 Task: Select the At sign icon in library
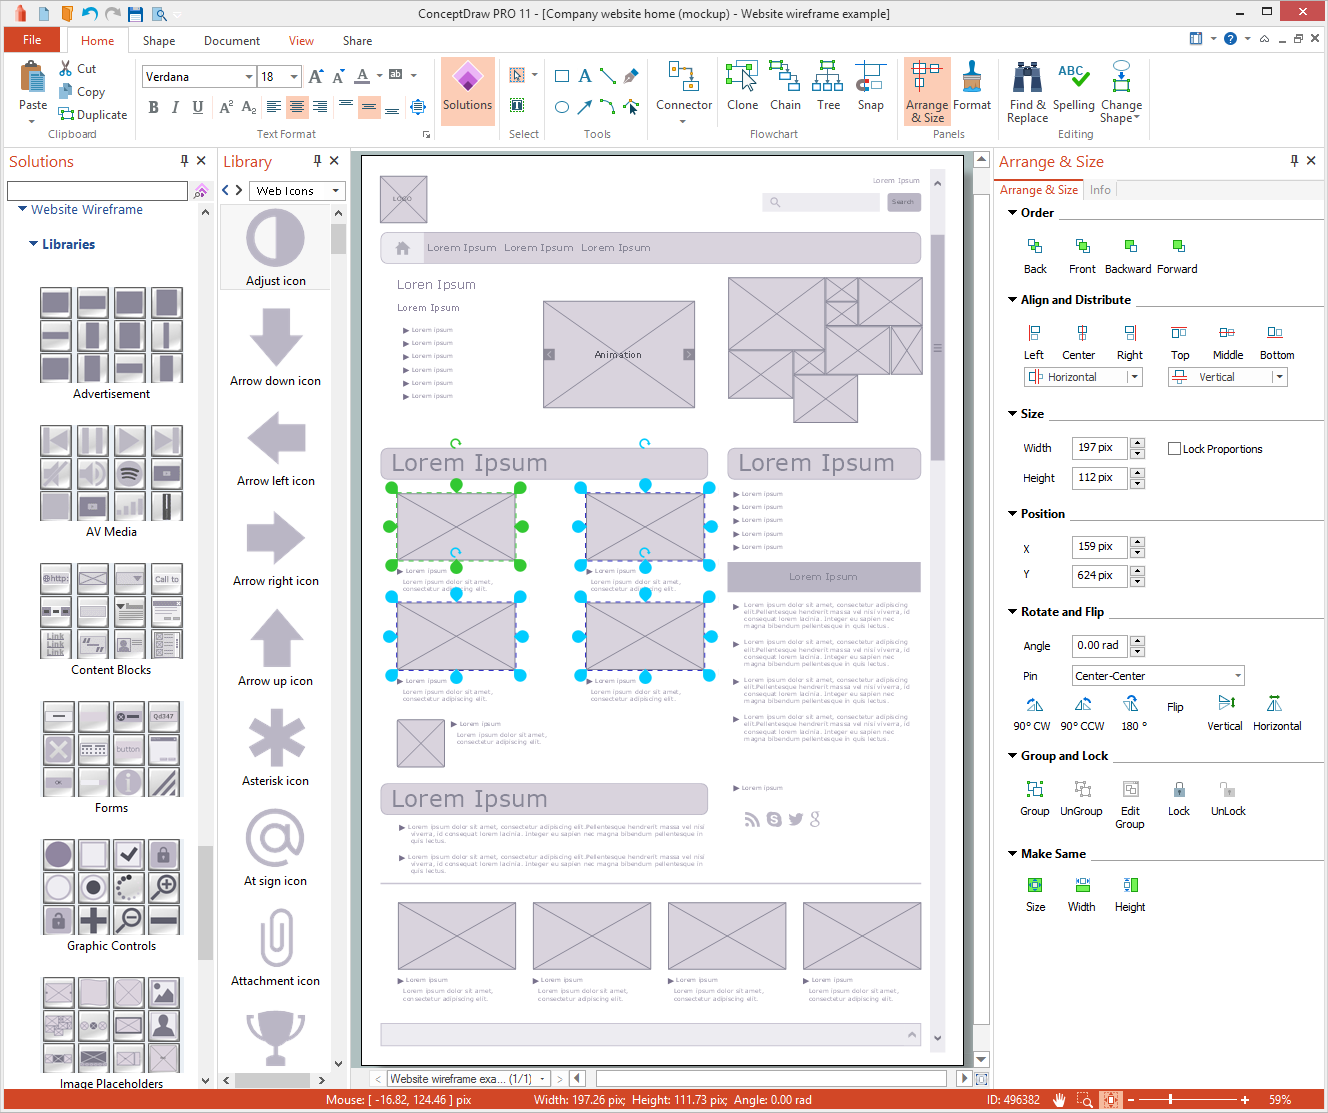tap(275, 837)
